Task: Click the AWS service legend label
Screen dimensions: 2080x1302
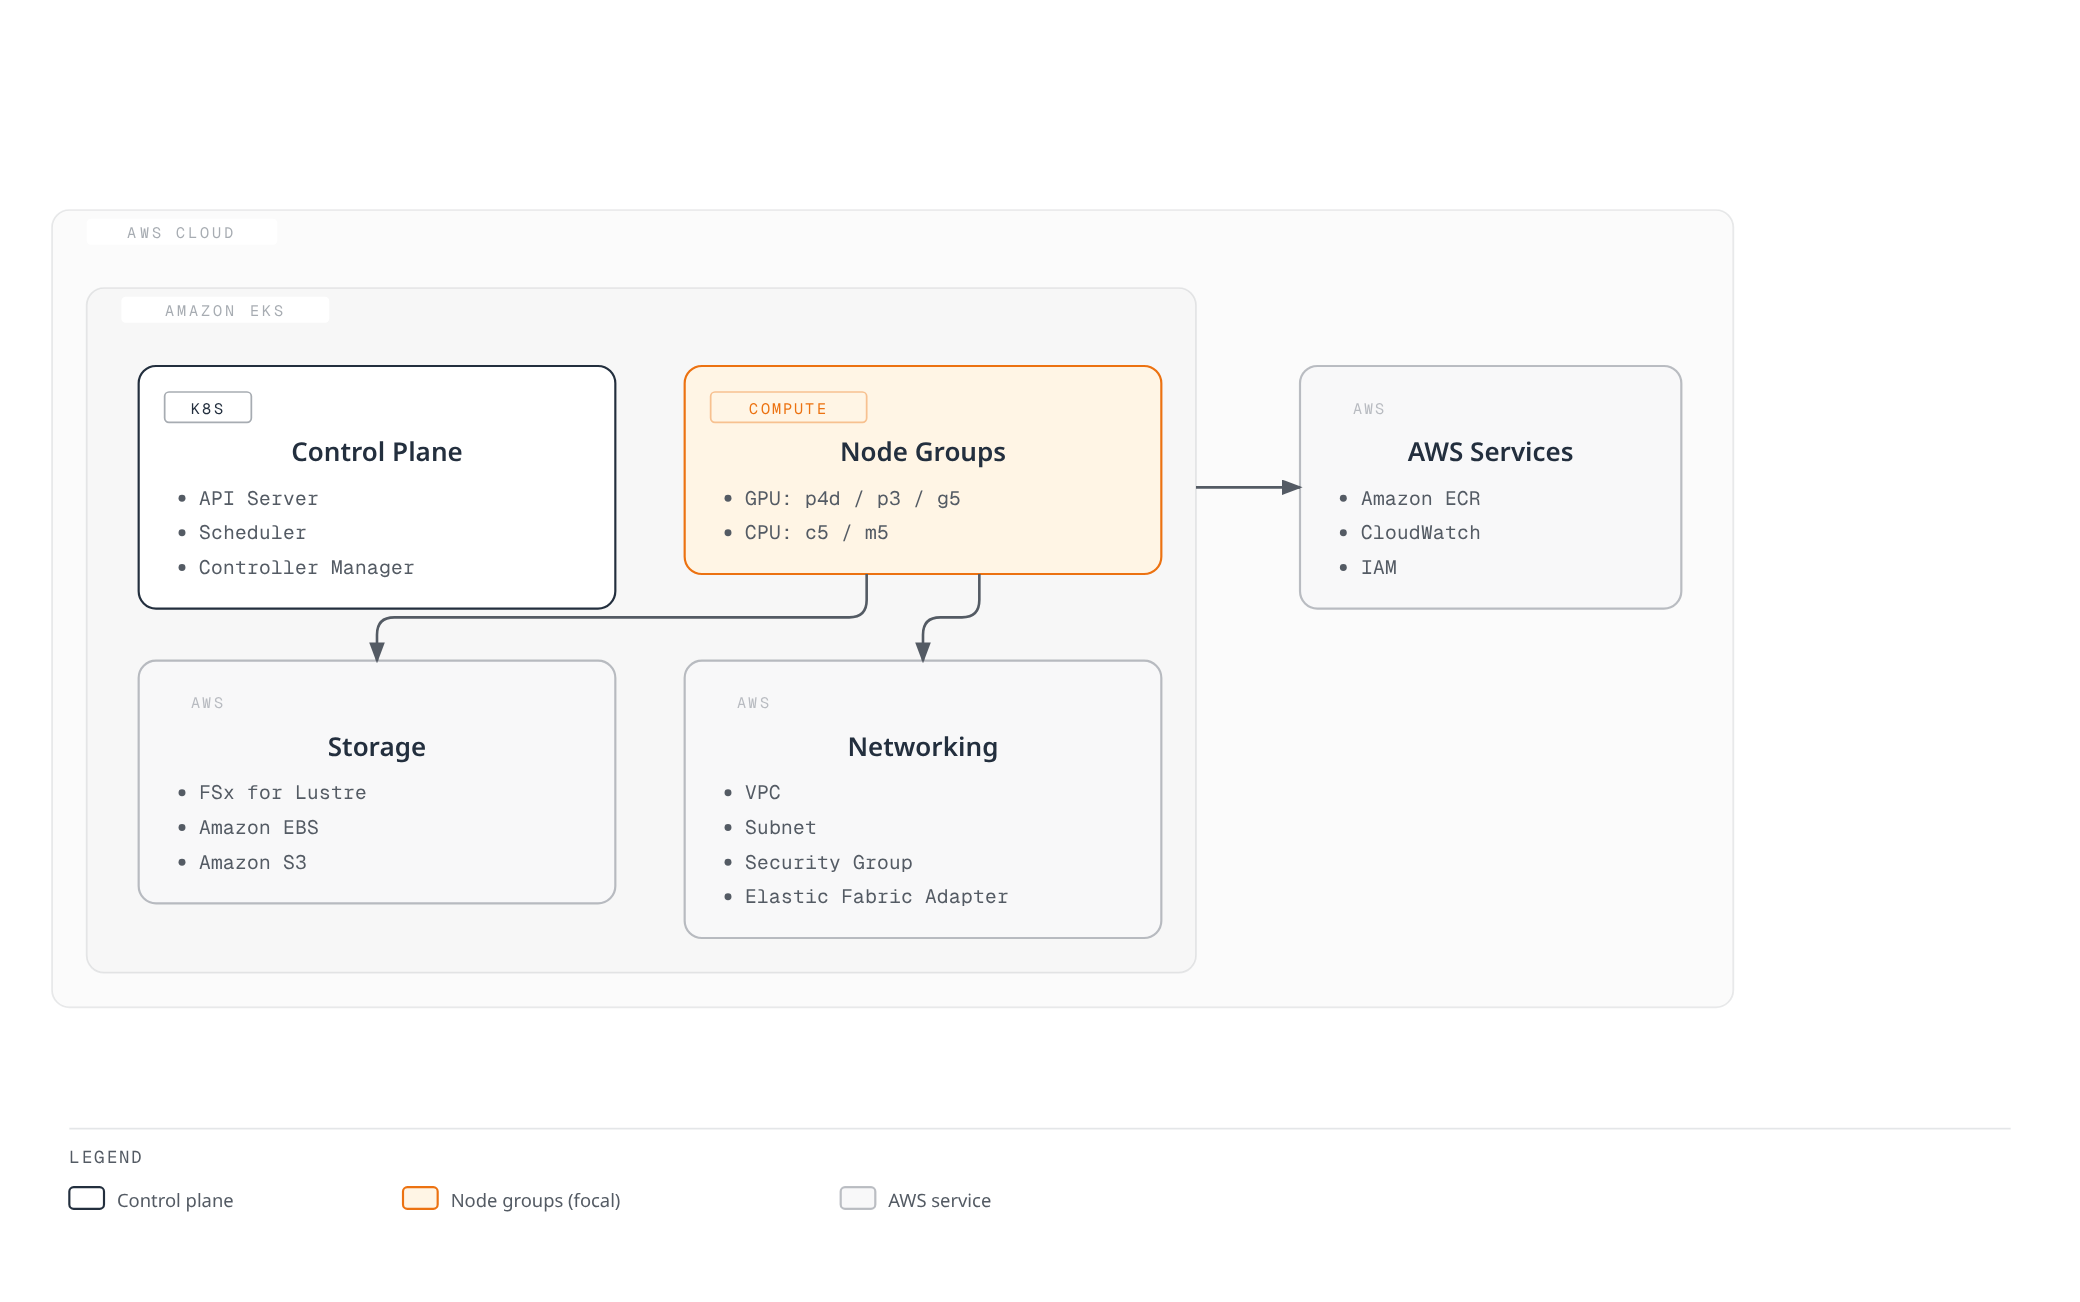Action: pos(940,1200)
